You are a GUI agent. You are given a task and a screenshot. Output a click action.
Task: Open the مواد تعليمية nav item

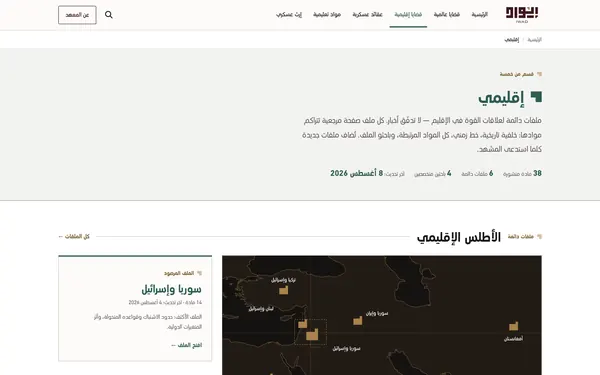(327, 15)
